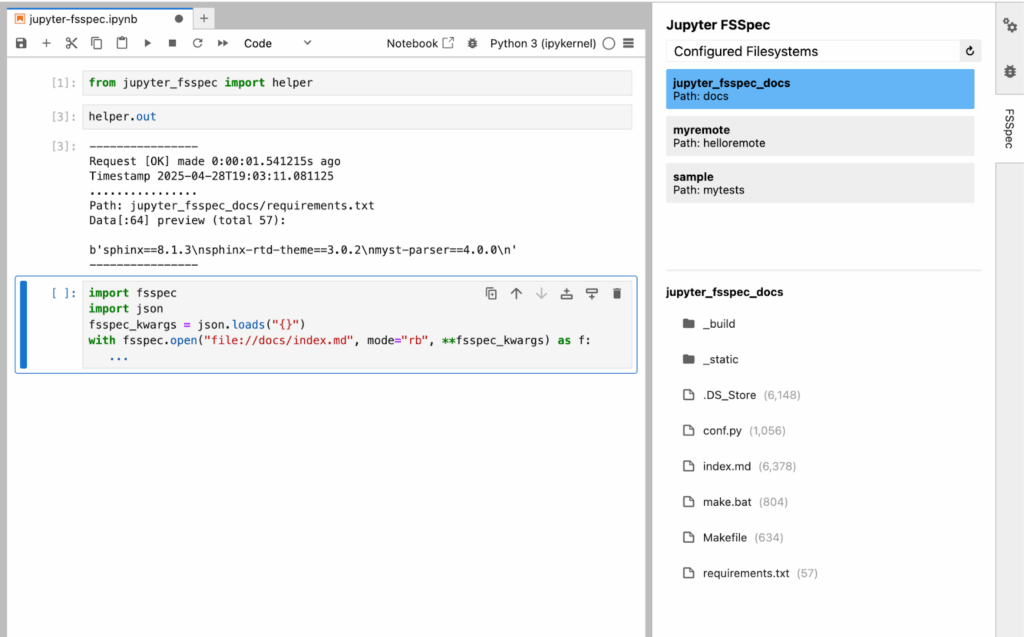Select sample filesystem entry
Viewport: 1024px width, 637px height.
click(x=820, y=183)
